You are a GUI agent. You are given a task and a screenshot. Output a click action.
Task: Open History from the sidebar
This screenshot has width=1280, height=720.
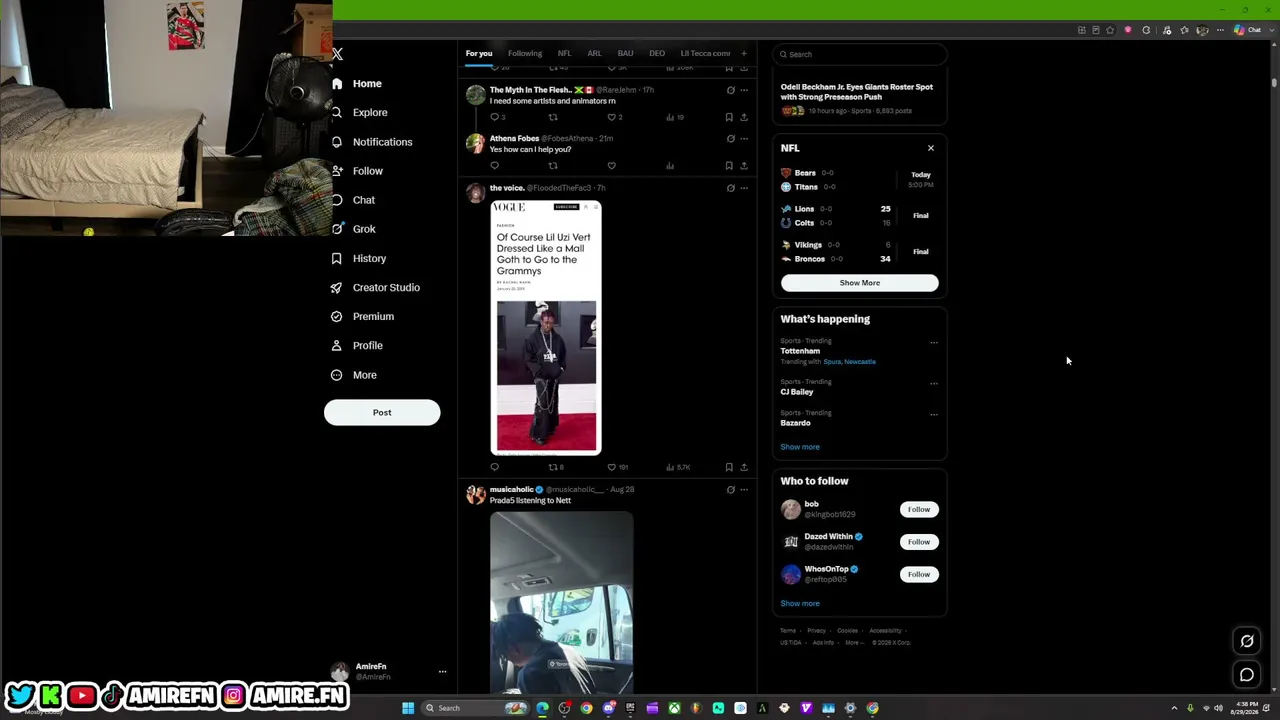(359, 258)
